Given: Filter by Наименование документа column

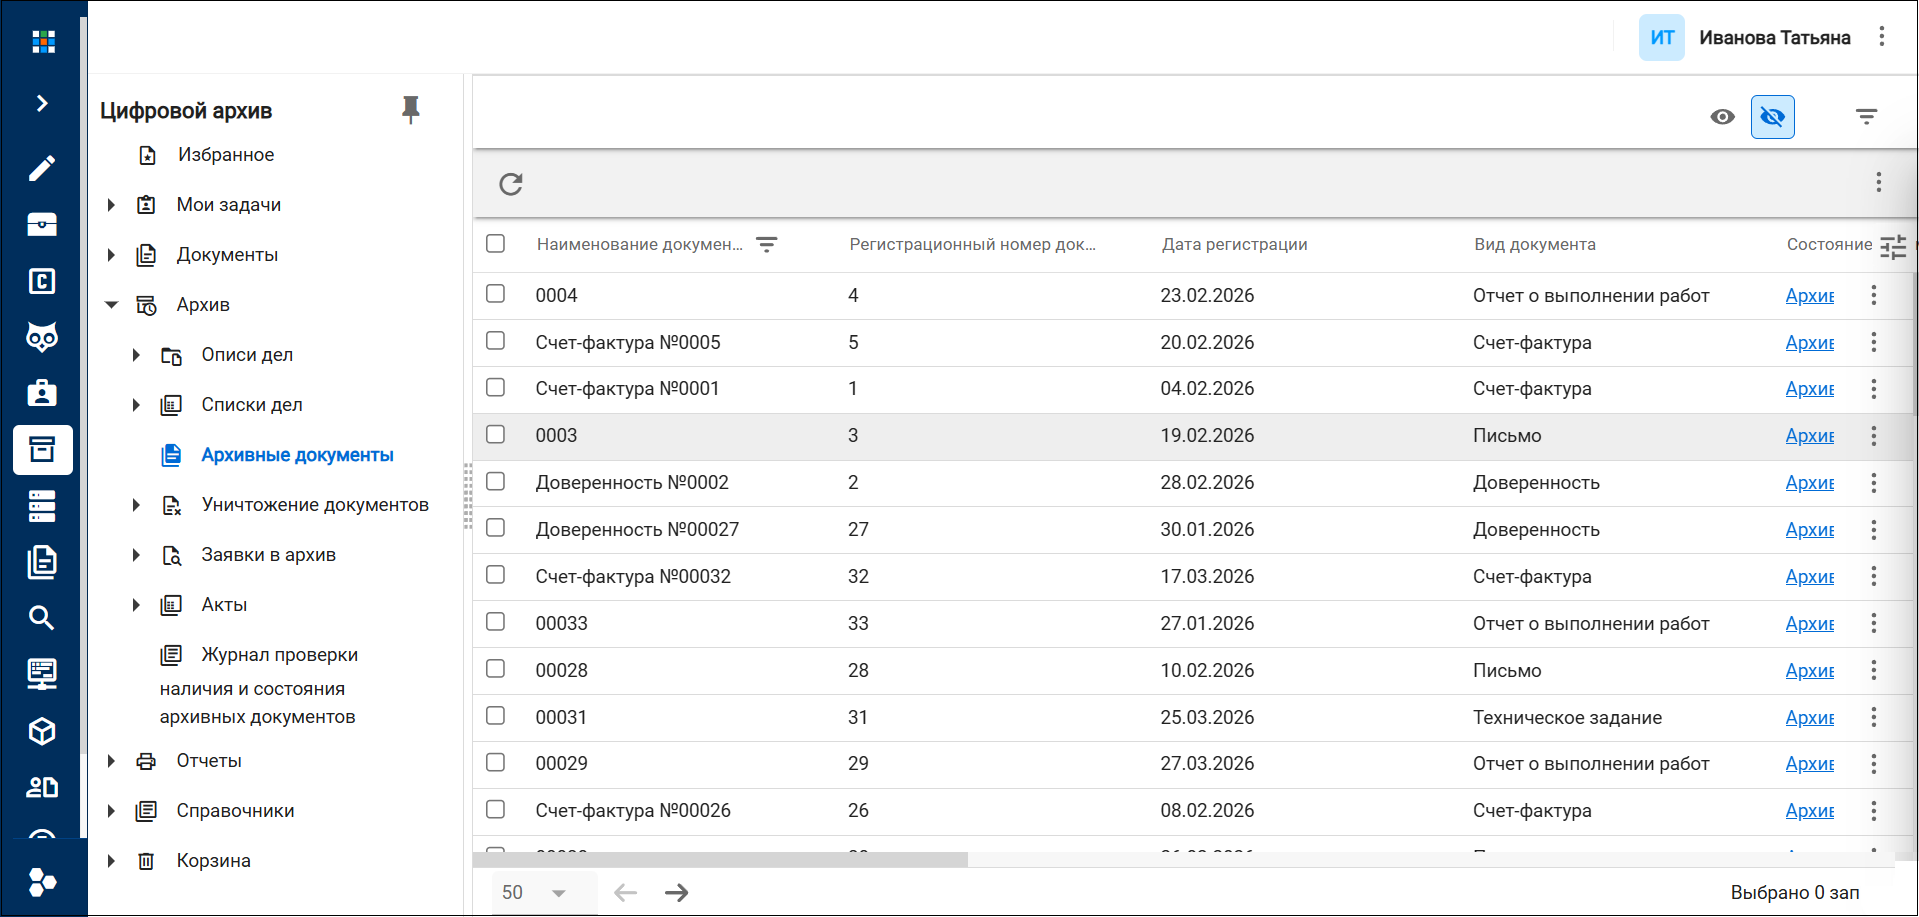Looking at the screenshot, I should [x=767, y=245].
